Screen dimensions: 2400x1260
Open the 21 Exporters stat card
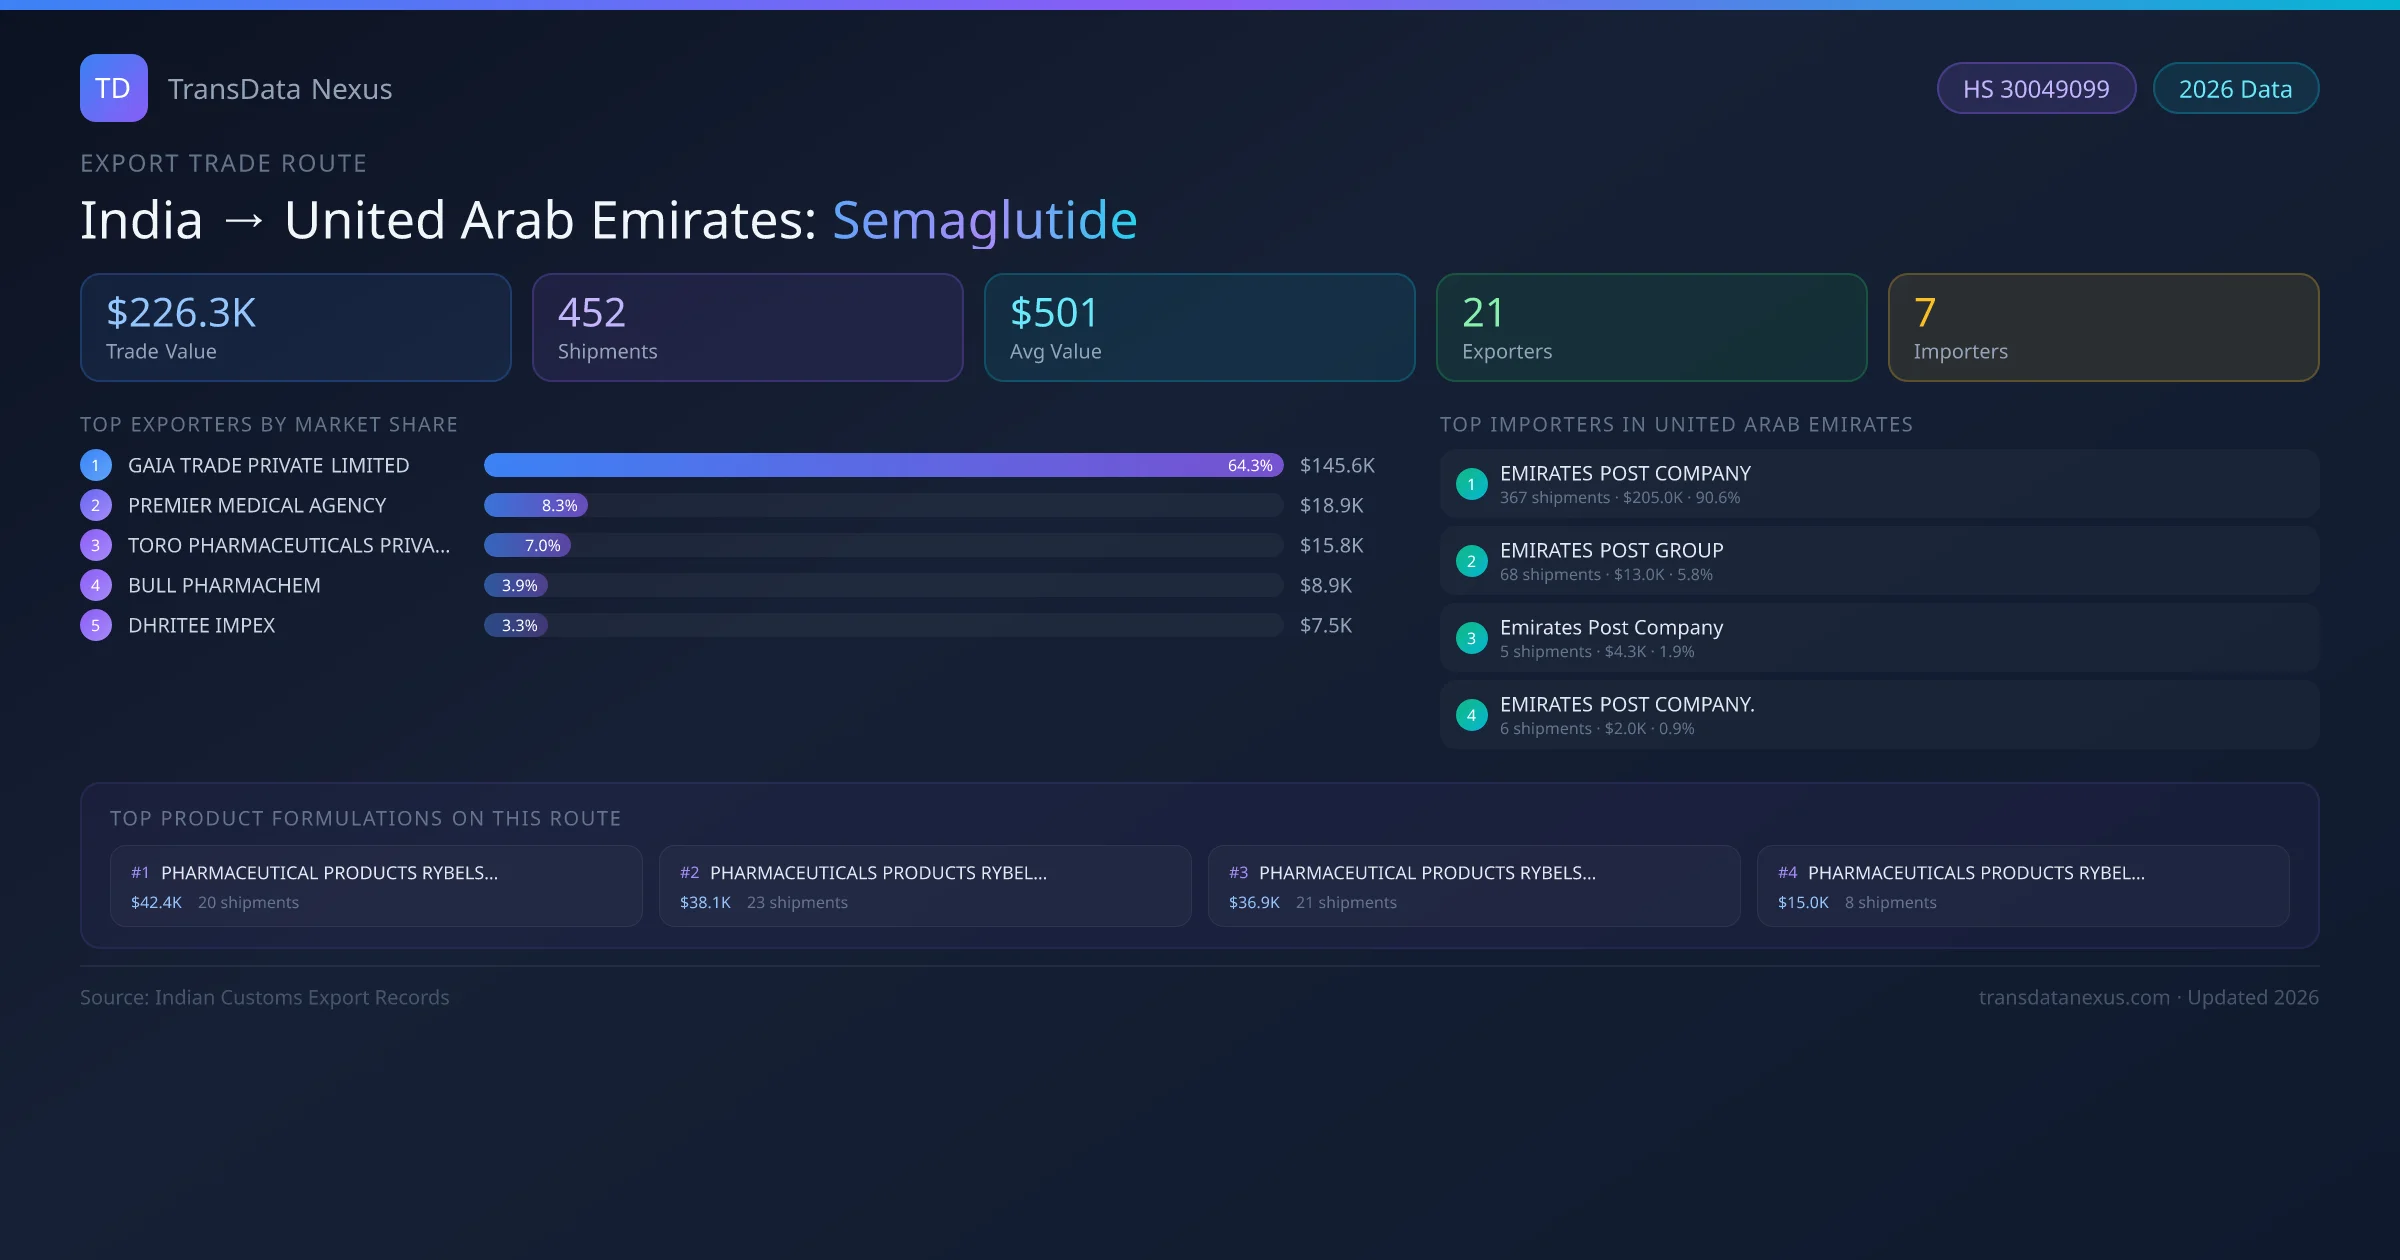pyautogui.click(x=1651, y=327)
